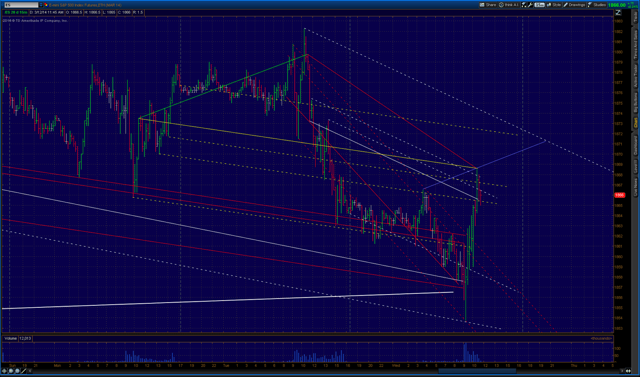Click the ES 20 d 15m chart label
Viewport: 640px width, 377px height.
(16, 13)
